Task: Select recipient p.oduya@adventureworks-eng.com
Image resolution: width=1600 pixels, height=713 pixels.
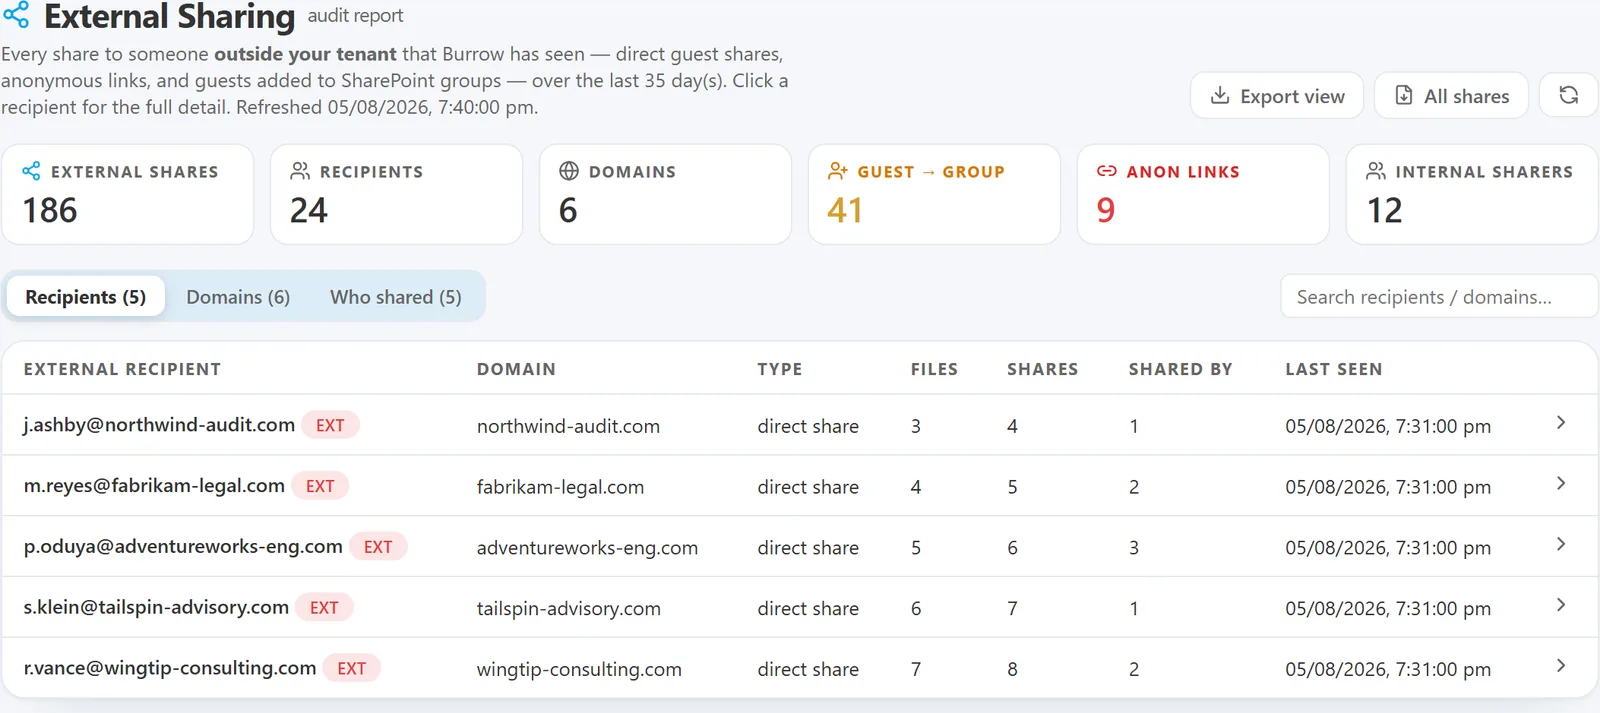Action: click(x=183, y=547)
